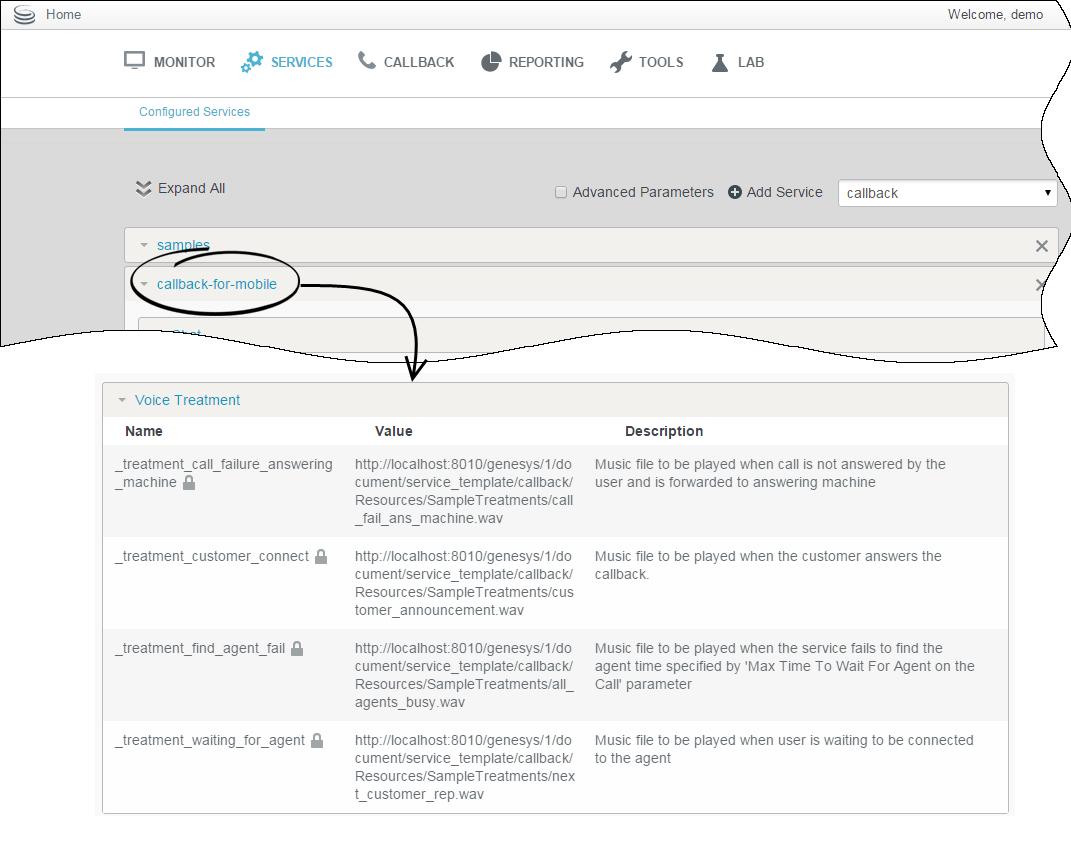
Task: Delete the samples service with X
Action: point(1042,246)
